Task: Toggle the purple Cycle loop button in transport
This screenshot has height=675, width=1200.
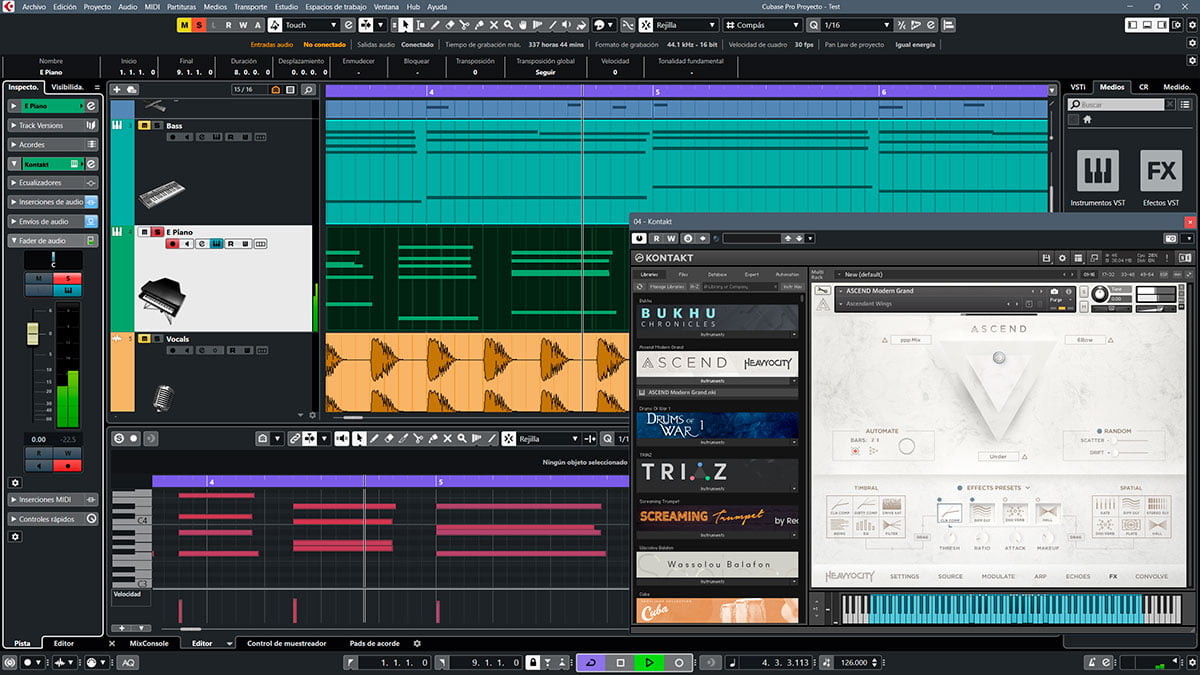Action: click(x=590, y=662)
